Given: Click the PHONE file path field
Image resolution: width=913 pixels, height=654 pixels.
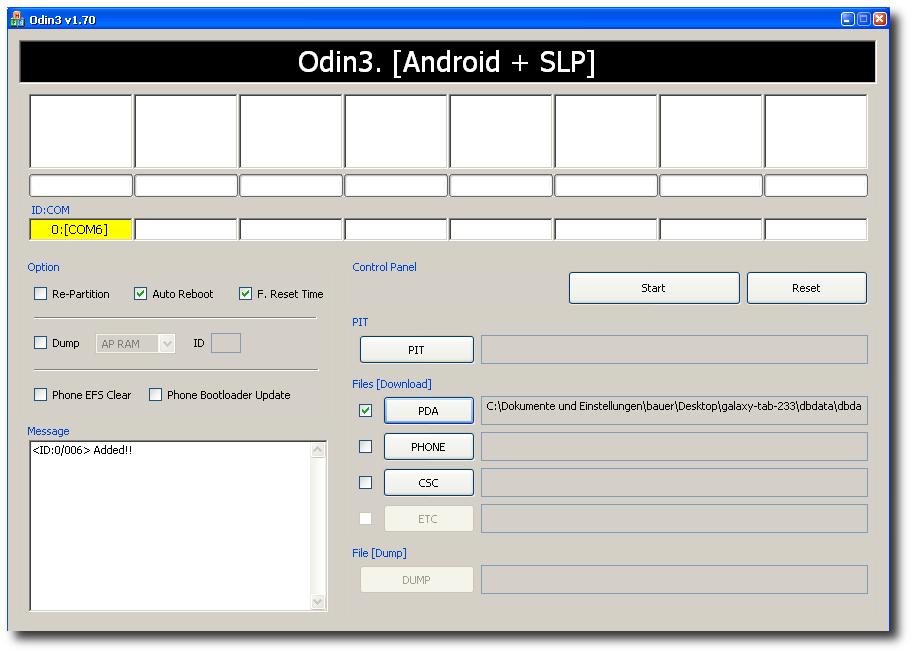Looking at the screenshot, I should [674, 447].
